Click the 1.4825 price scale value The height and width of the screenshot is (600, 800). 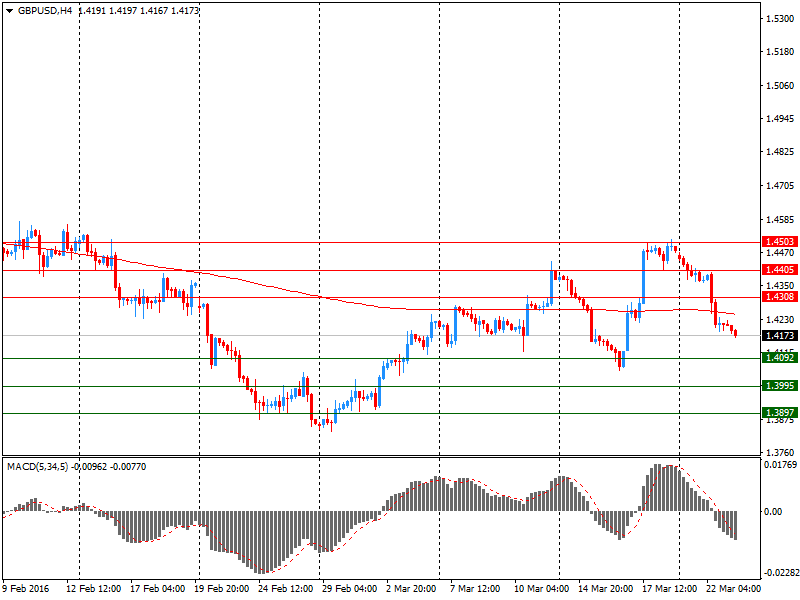(780, 152)
